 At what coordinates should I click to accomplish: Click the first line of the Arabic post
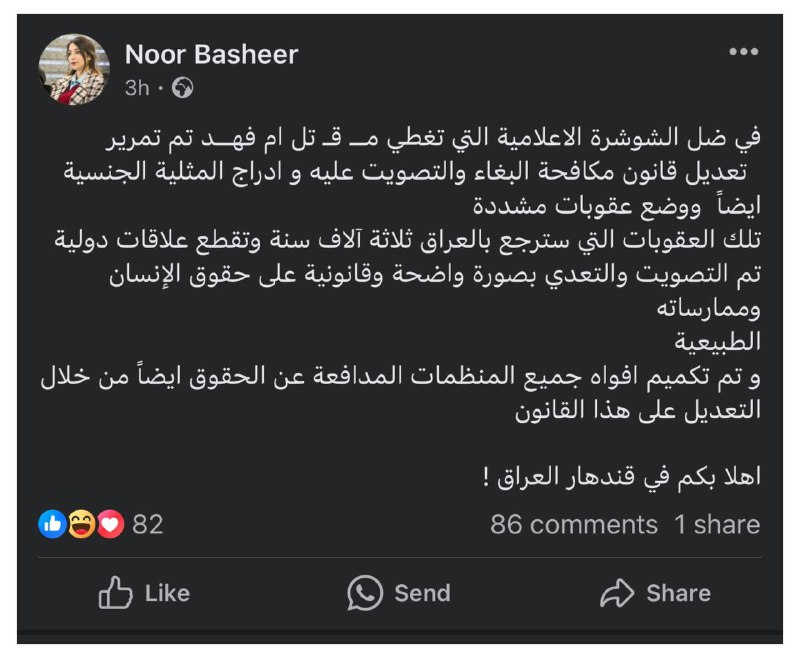pyautogui.click(x=433, y=138)
